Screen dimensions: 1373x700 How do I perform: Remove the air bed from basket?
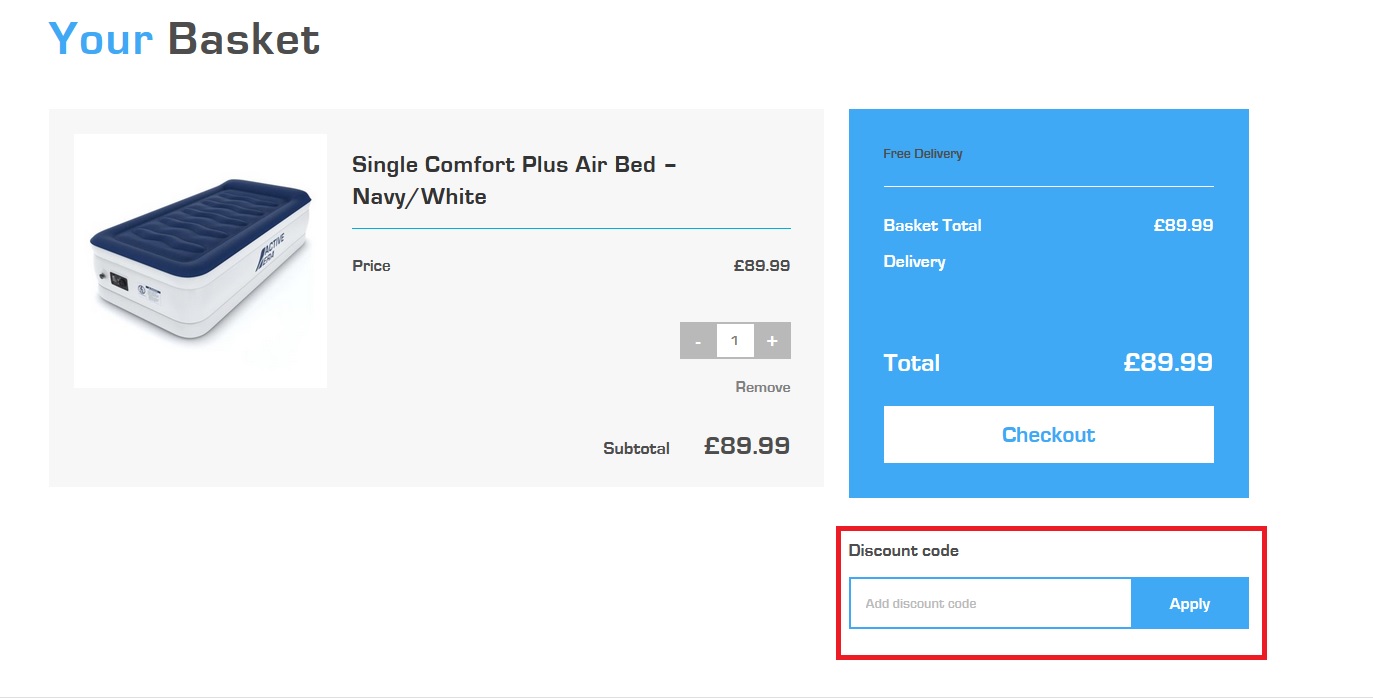[763, 387]
